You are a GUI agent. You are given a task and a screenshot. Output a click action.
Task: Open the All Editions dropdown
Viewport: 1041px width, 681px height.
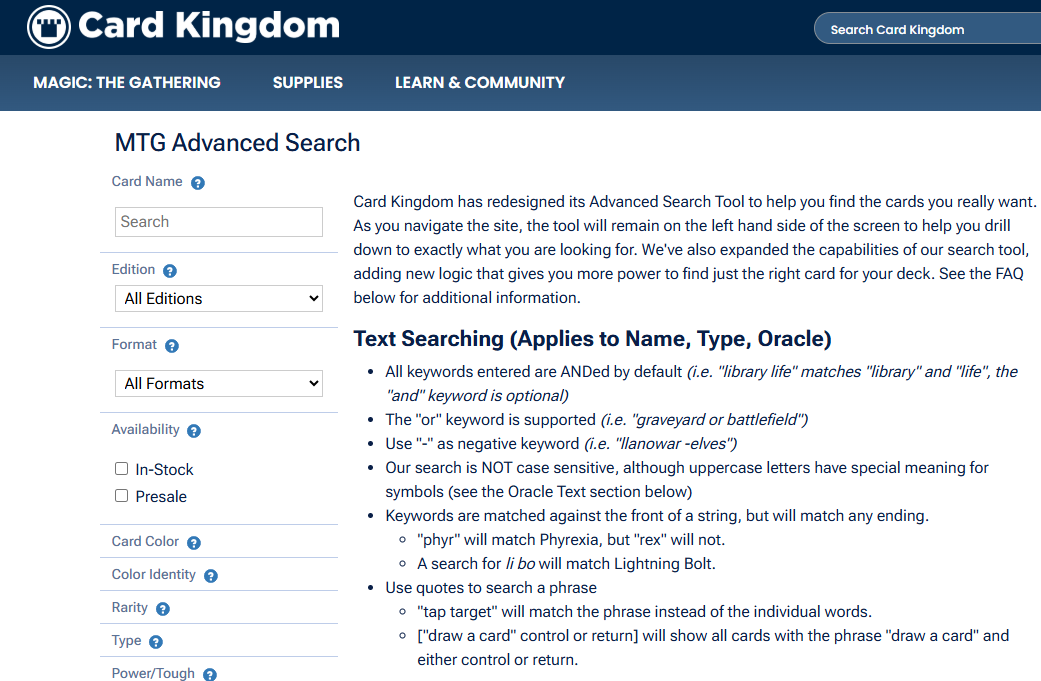pyautogui.click(x=219, y=299)
